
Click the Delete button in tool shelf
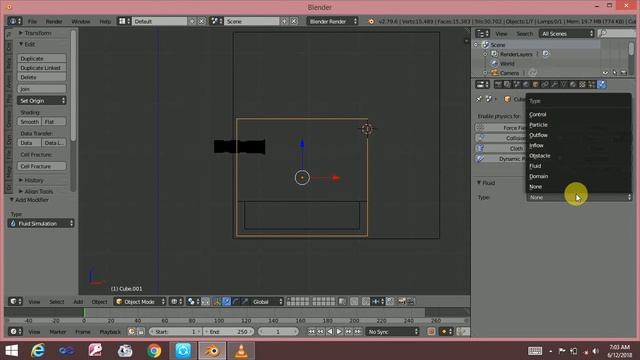(42, 77)
